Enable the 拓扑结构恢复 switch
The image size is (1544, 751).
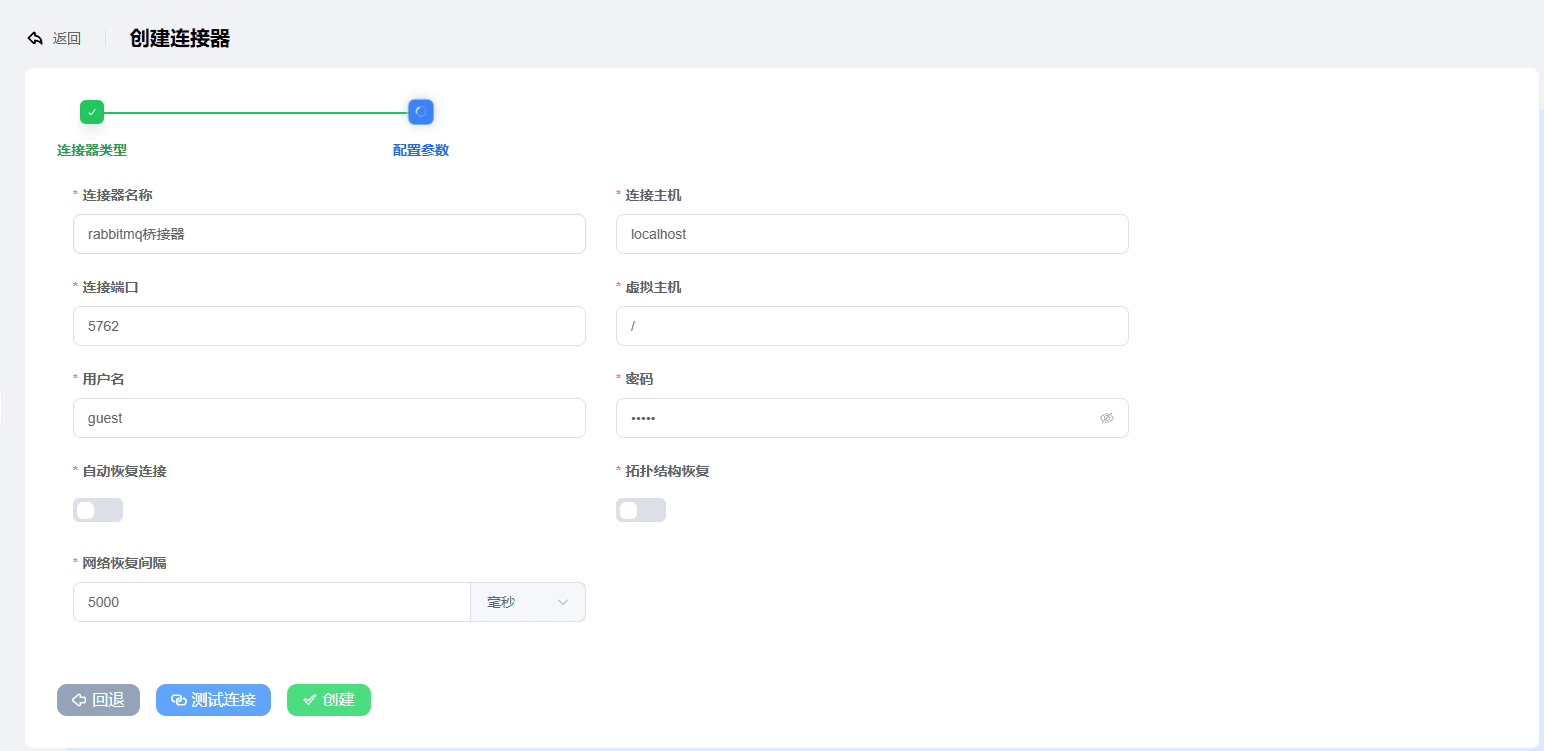[x=641, y=510]
